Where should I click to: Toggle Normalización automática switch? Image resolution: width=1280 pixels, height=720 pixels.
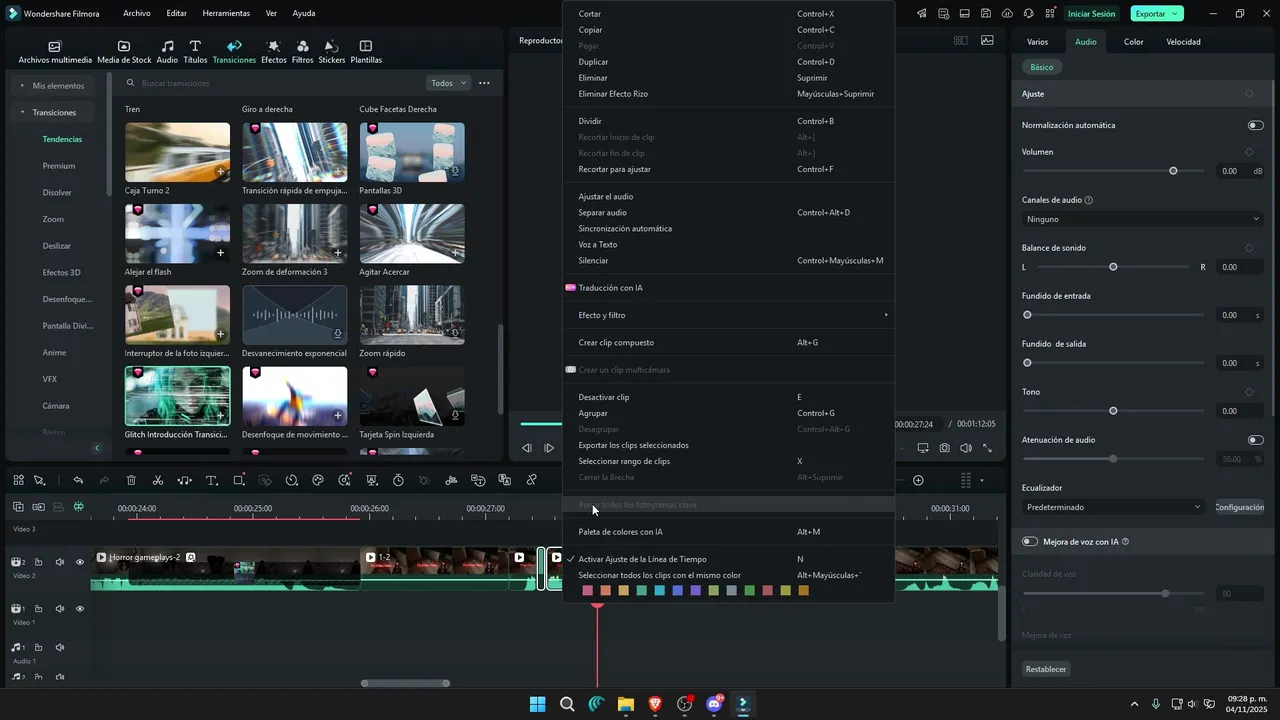point(1255,125)
